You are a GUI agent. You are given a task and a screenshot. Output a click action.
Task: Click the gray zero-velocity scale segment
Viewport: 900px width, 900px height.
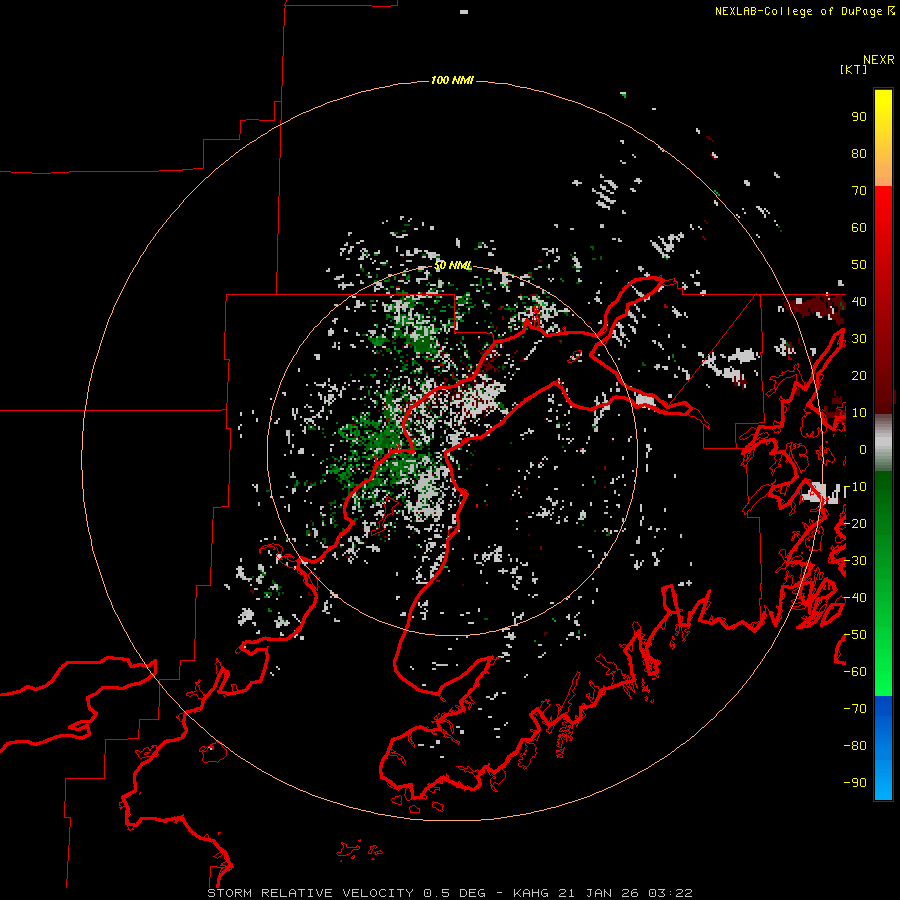[x=883, y=443]
